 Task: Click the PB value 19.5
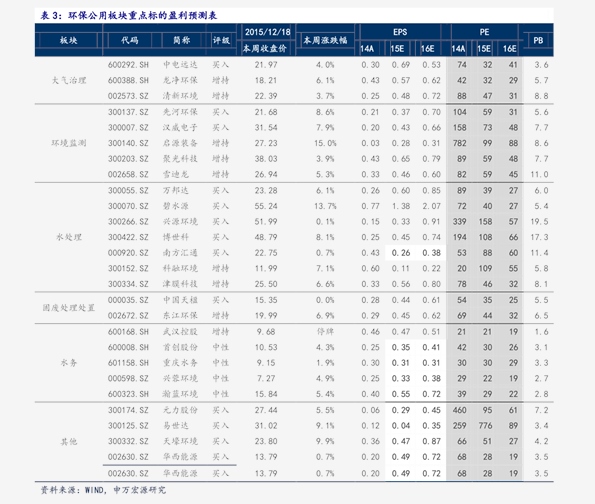tap(539, 222)
